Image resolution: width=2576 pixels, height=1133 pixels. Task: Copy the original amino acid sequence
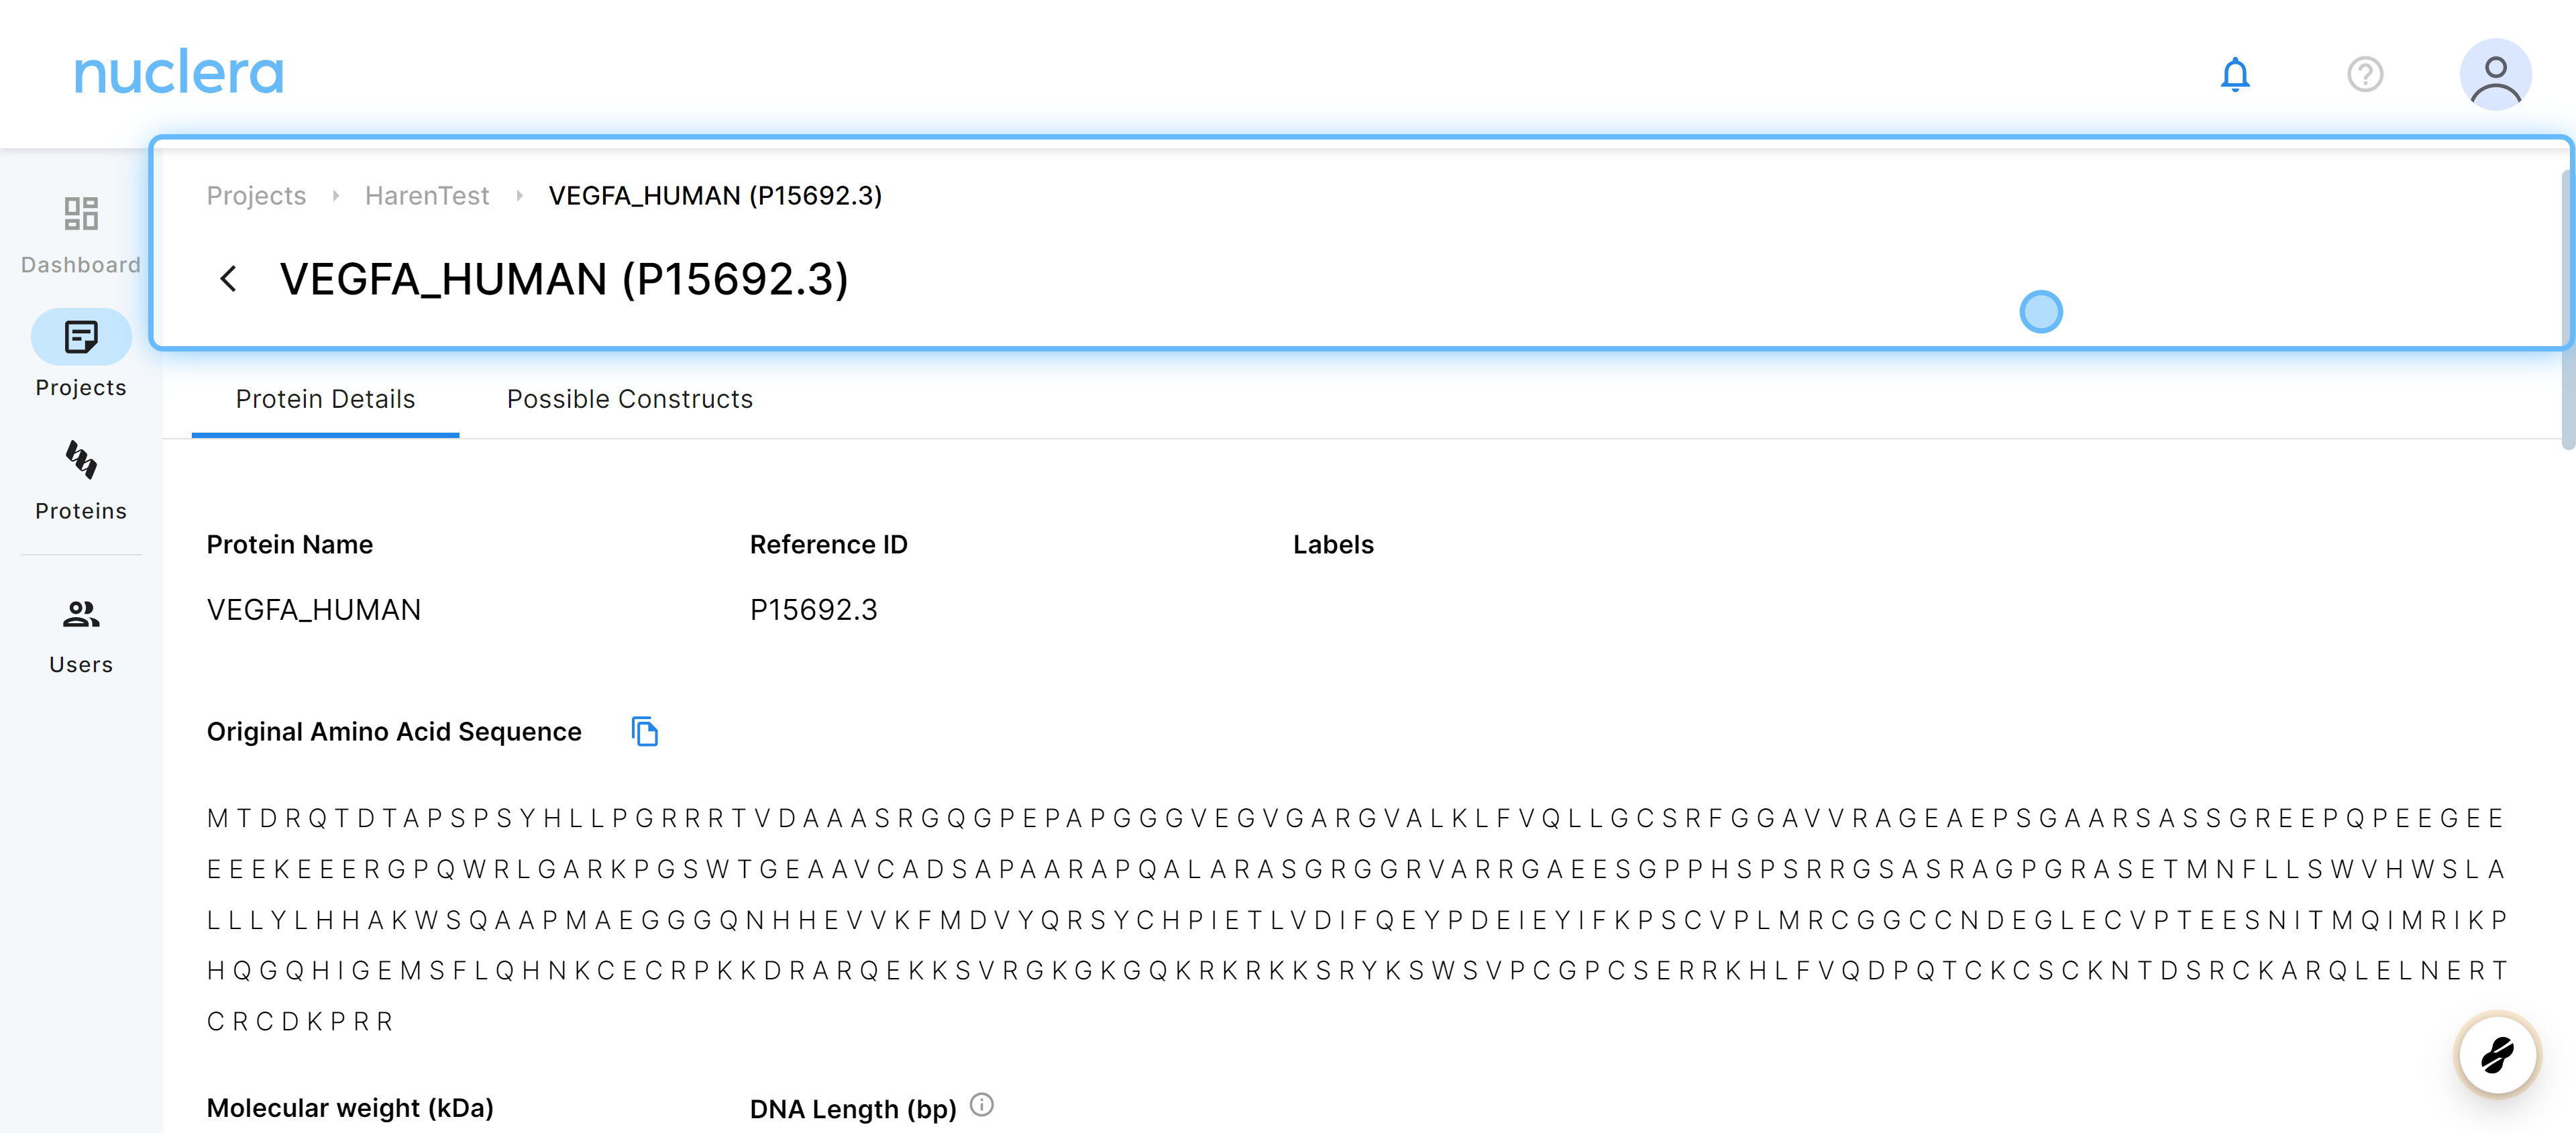[645, 732]
